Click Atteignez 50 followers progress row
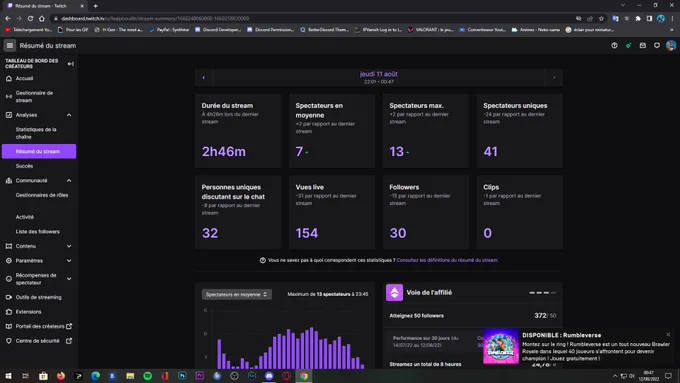680x383 pixels. click(x=473, y=316)
